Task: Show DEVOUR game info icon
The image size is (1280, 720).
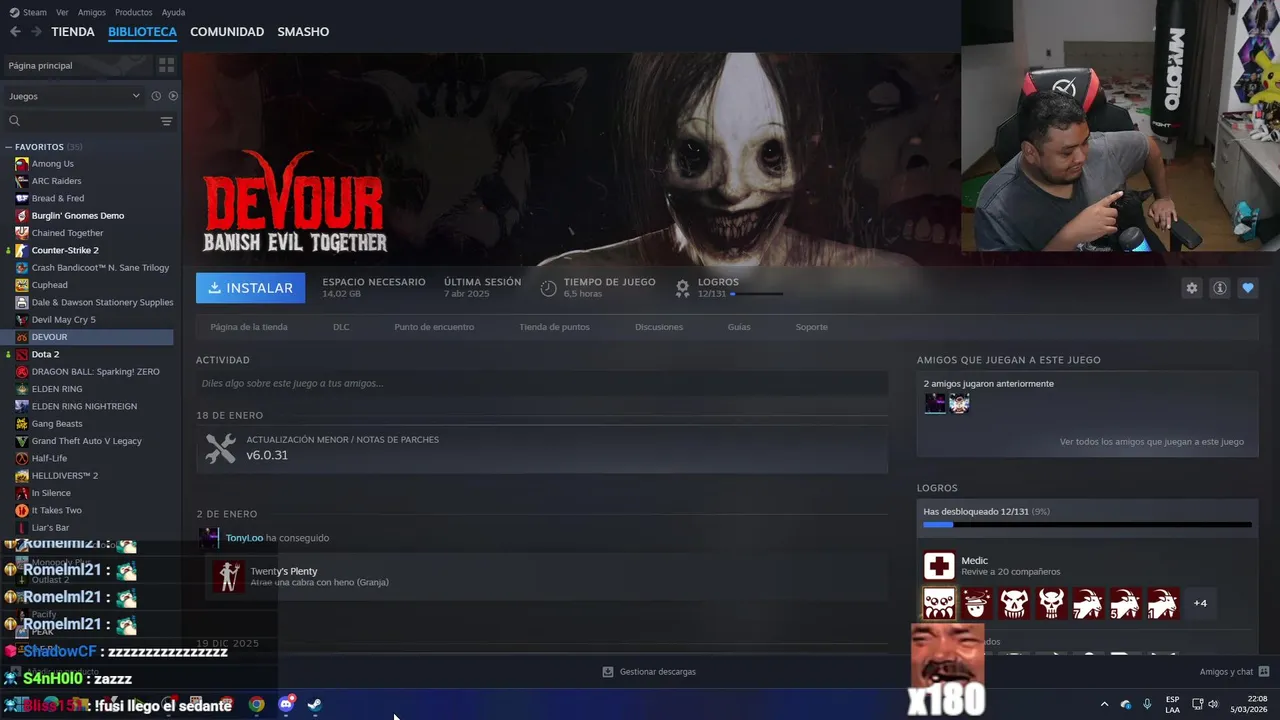Action: 1220,288
